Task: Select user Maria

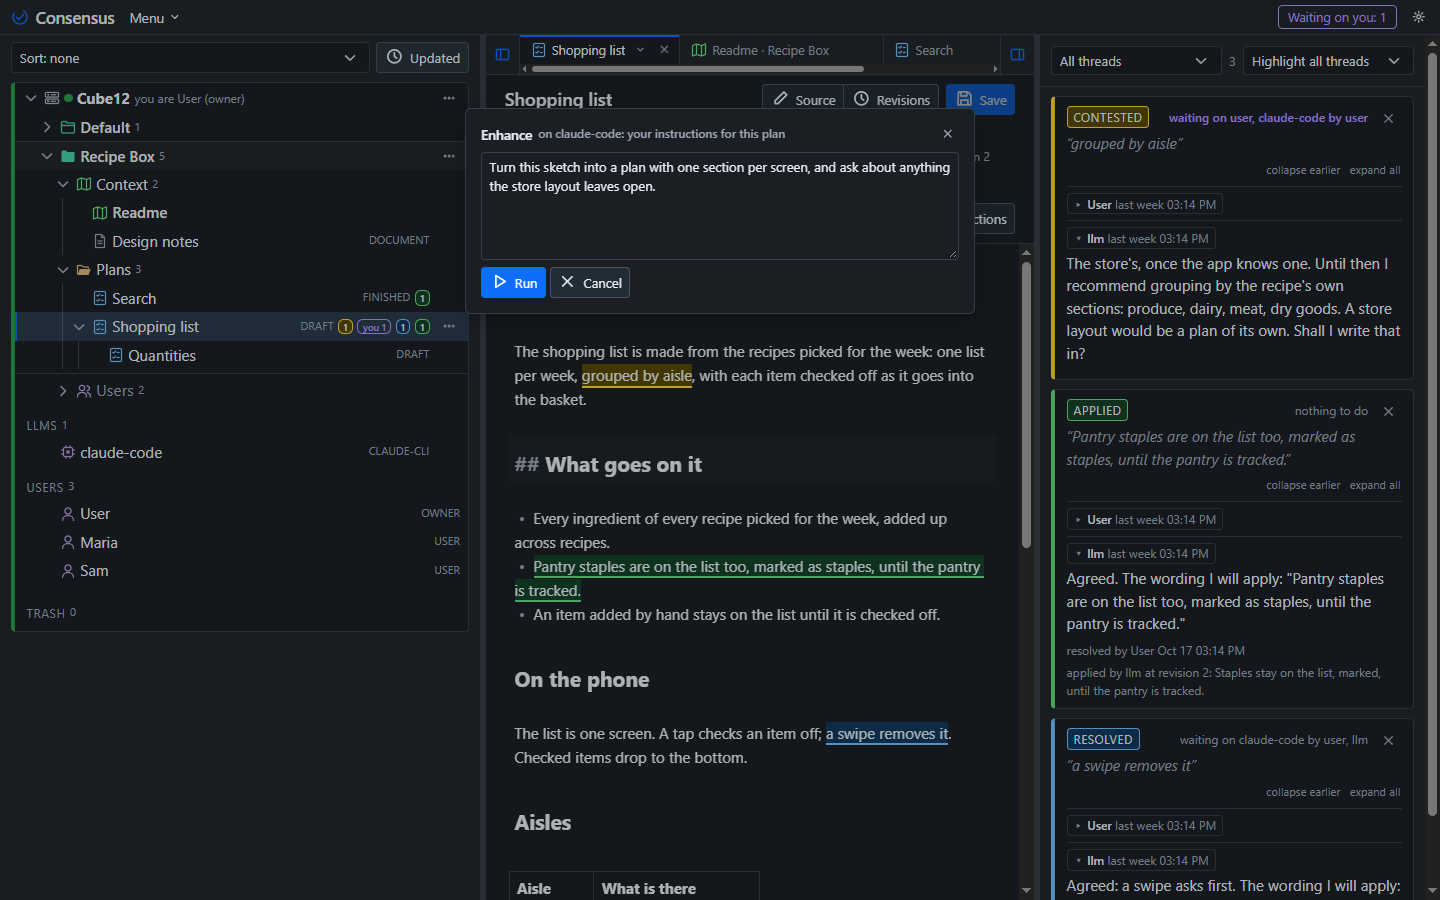Action: click(x=98, y=542)
